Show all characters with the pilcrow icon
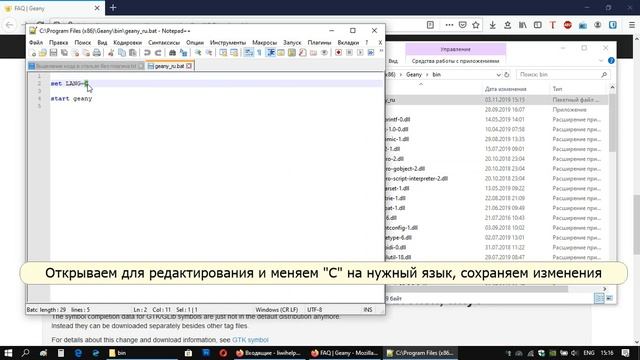Viewport: 640px width, 360px height. click(x=259, y=53)
